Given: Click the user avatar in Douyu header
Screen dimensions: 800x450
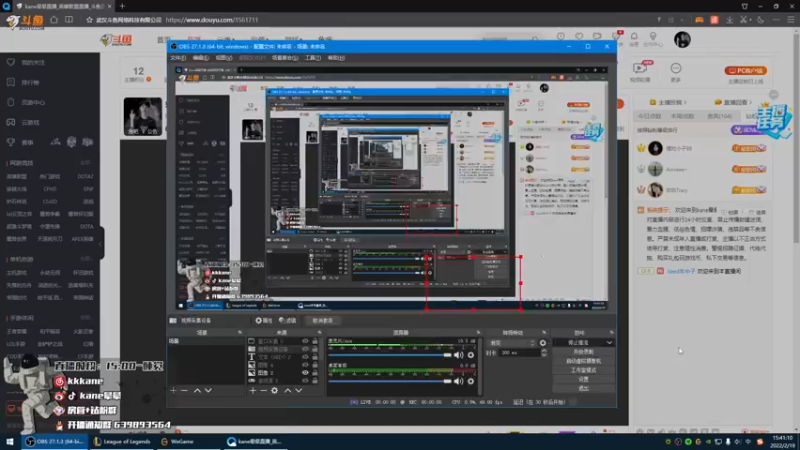Looking at the screenshot, I should click(x=682, y=39).
